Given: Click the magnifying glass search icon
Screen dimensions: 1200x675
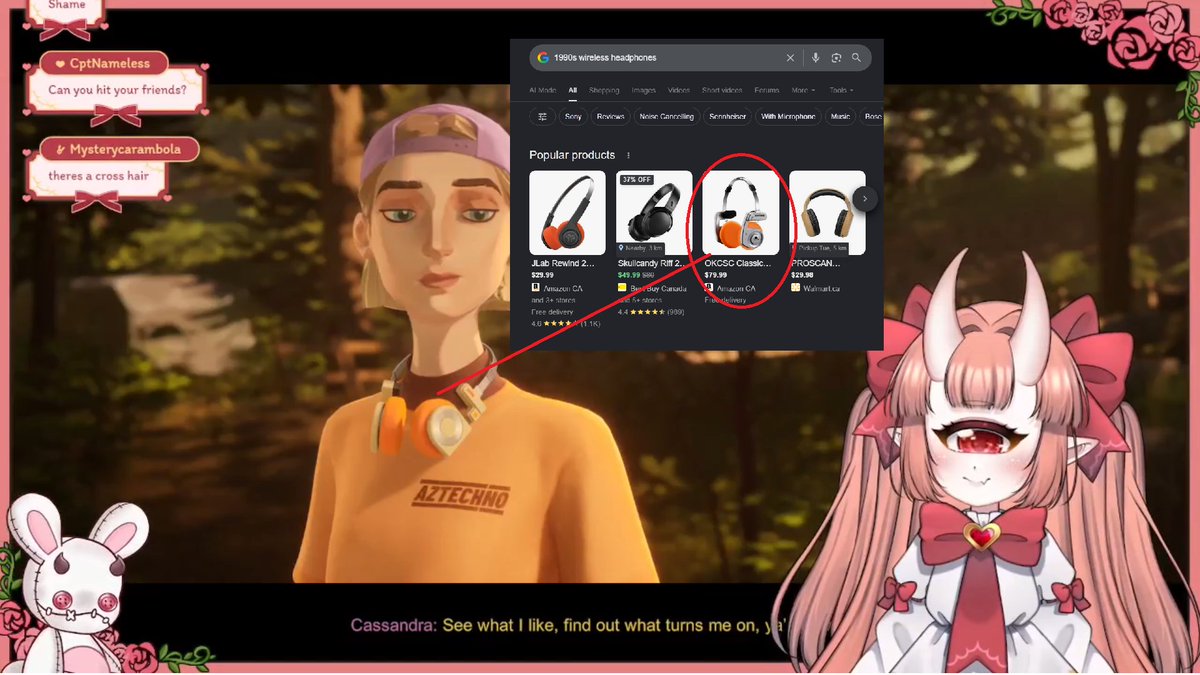Looking at the screenshot, I should (x=856, y=58).
